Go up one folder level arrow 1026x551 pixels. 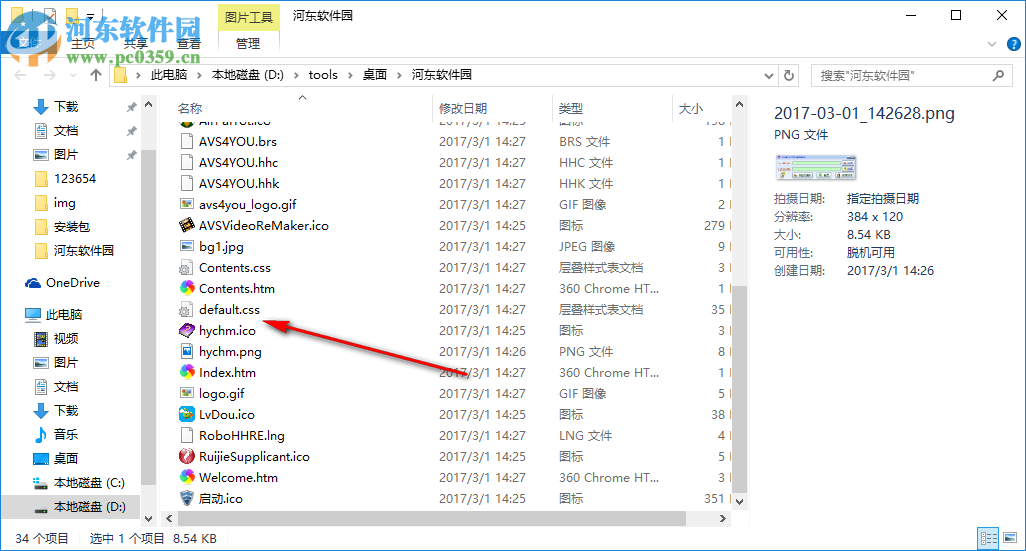(x=96, y=75)
